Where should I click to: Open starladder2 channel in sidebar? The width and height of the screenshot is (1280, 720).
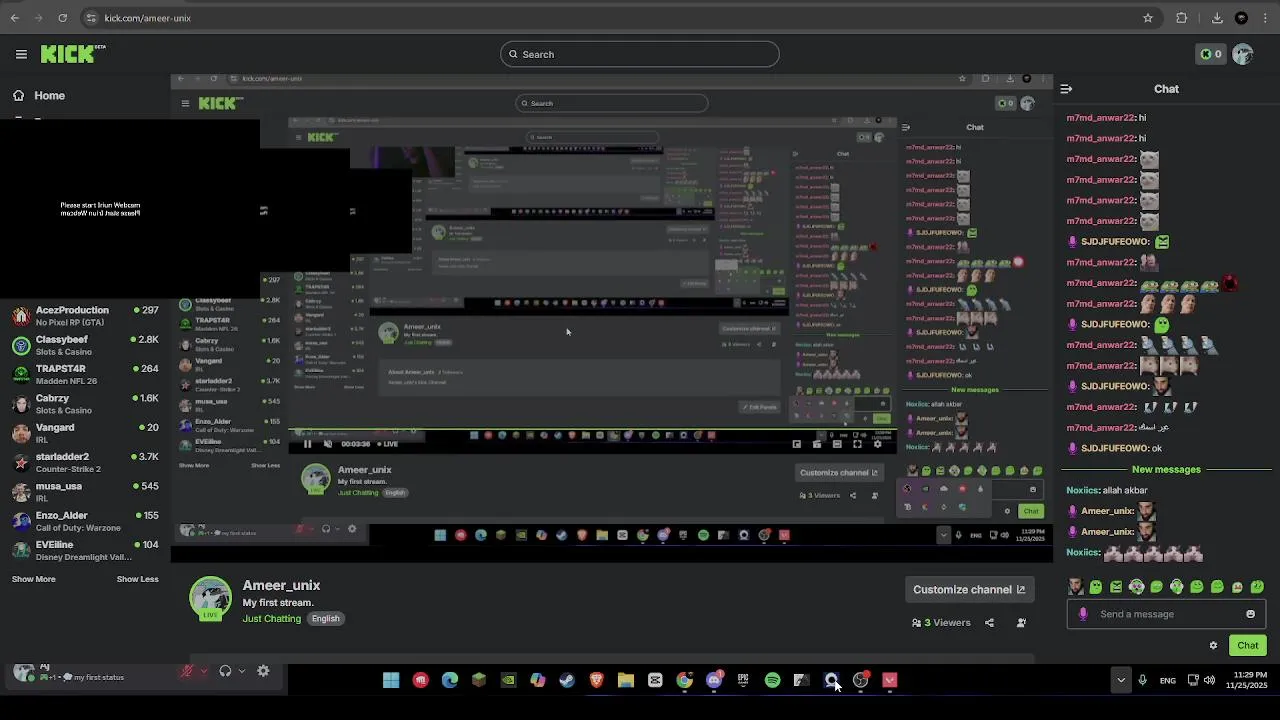coord(85,463)
